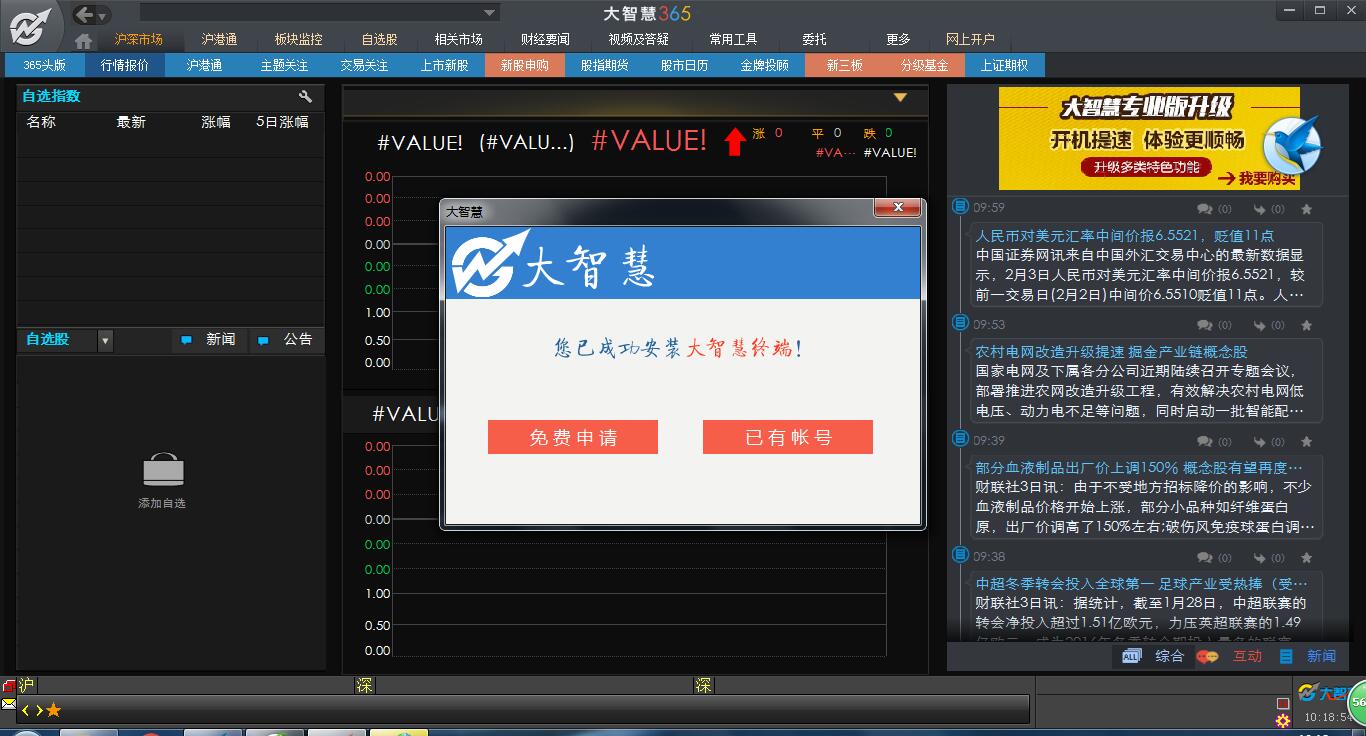1366x736 pixels.
Task: Switch to the 上证期权 tab
Action: pyautogui.click(x=1005, y=65)
